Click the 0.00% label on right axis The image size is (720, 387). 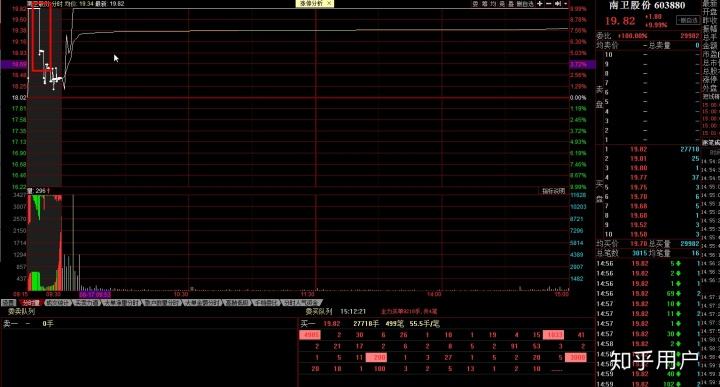pos(578,98)
